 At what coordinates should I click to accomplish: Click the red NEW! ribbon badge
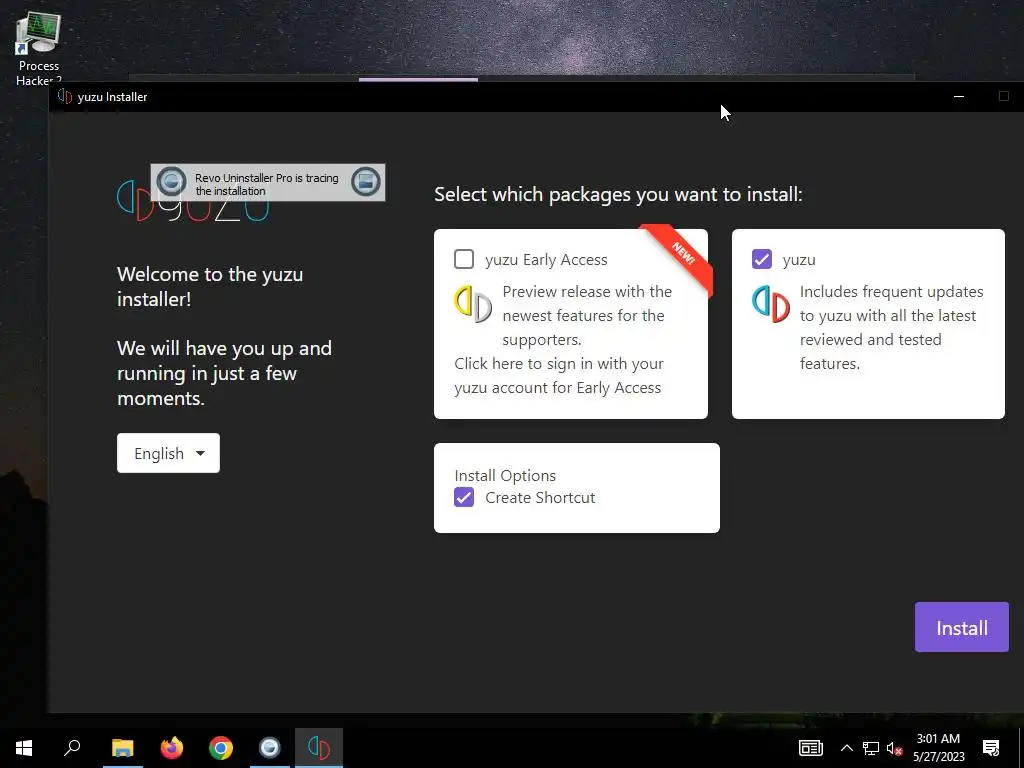click(679, 256)
